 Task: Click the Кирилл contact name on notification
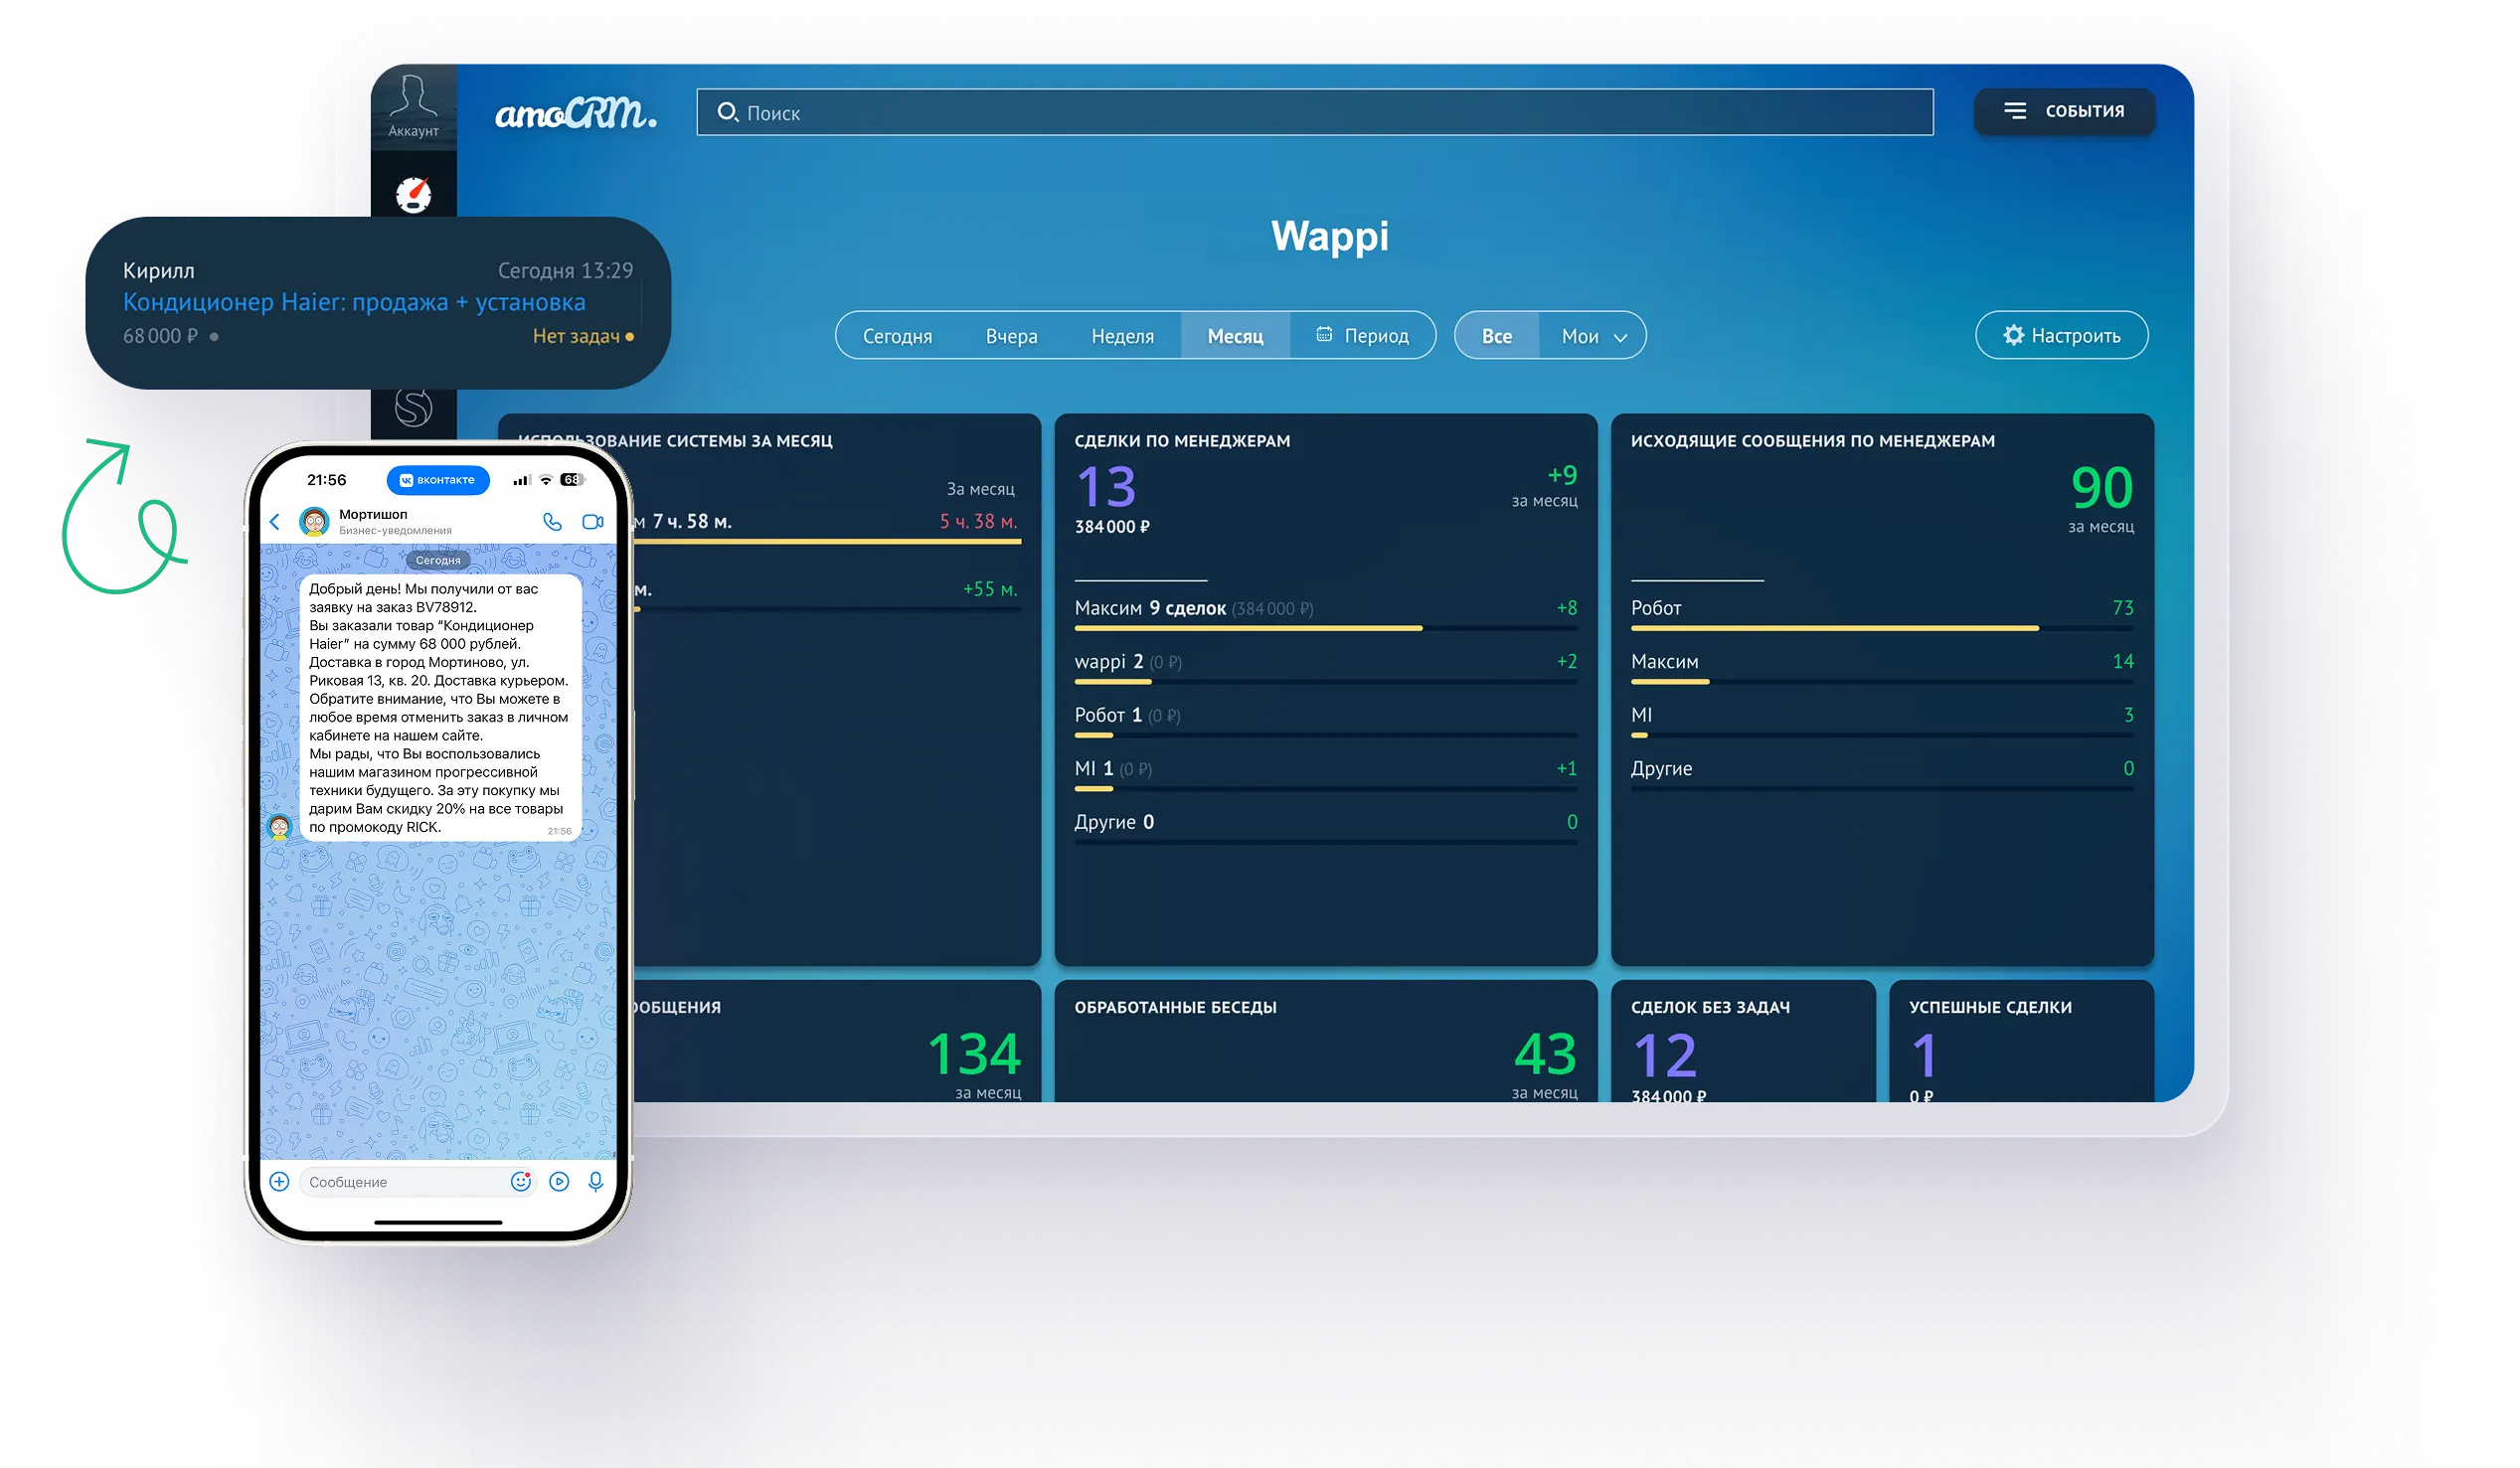158,270
